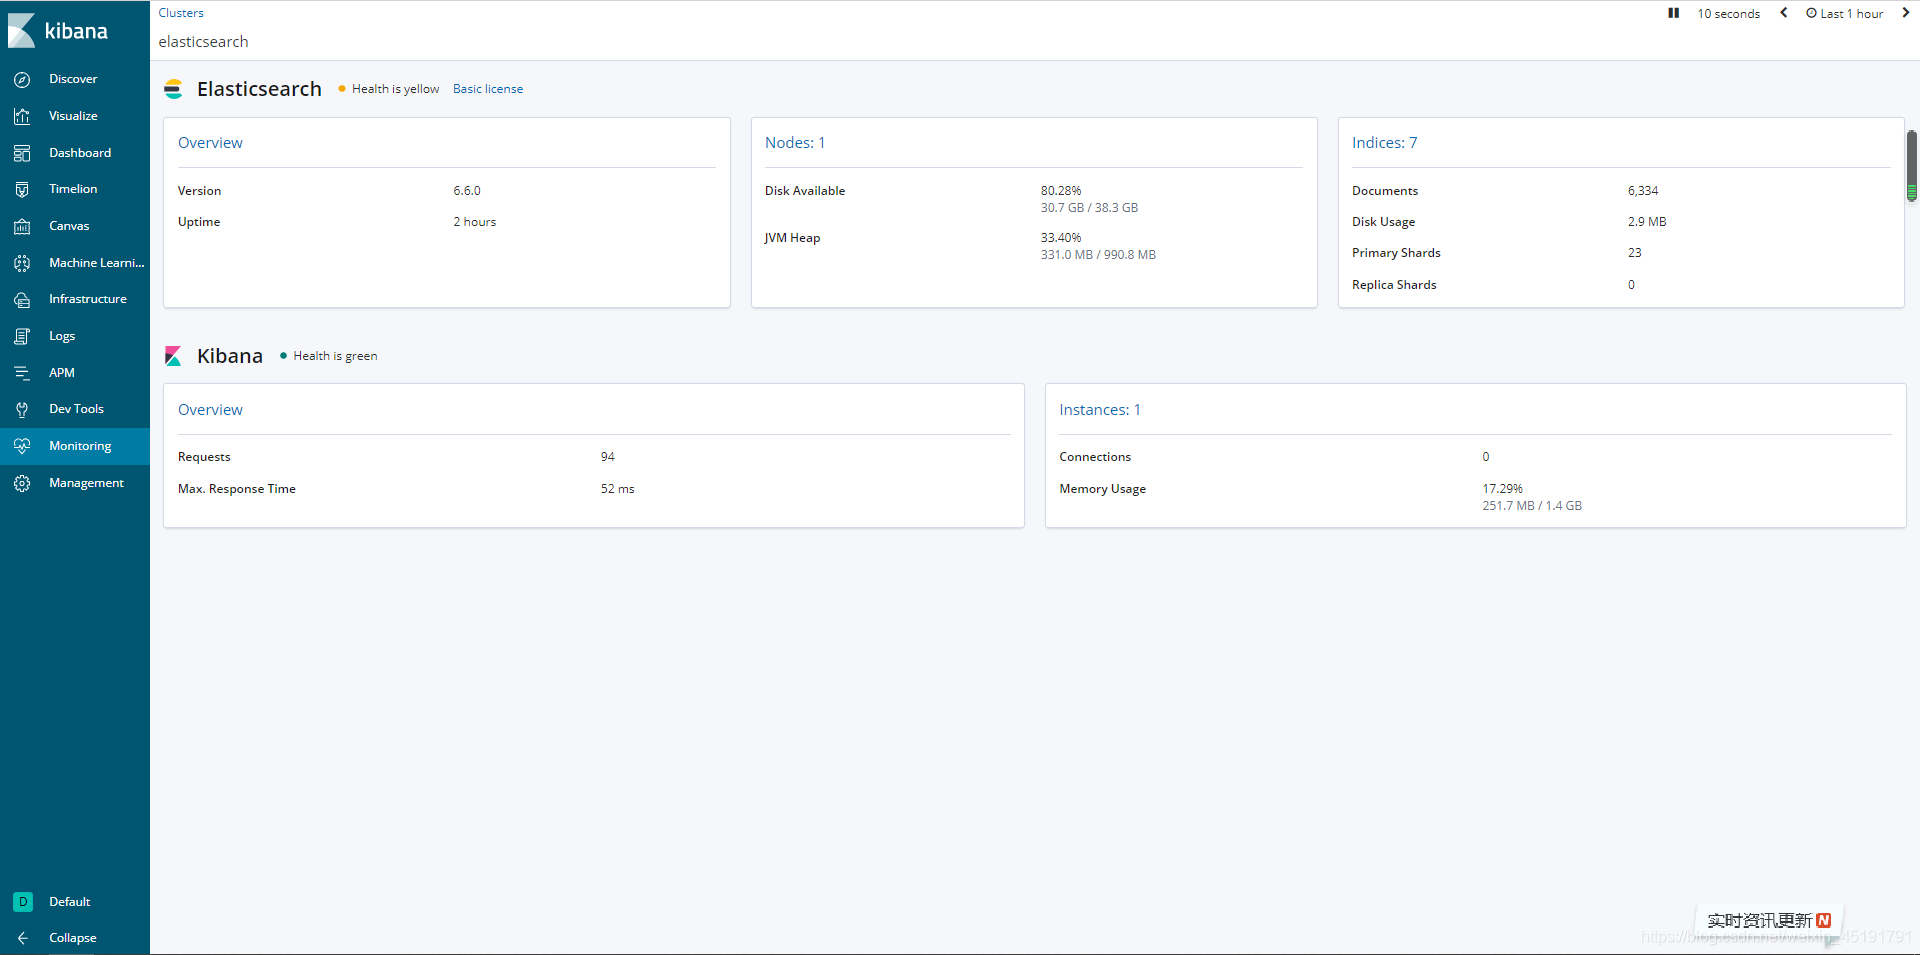Open APM icon in sidebar
This screenshot has height=955, width=1920.
tap(22, 373)
